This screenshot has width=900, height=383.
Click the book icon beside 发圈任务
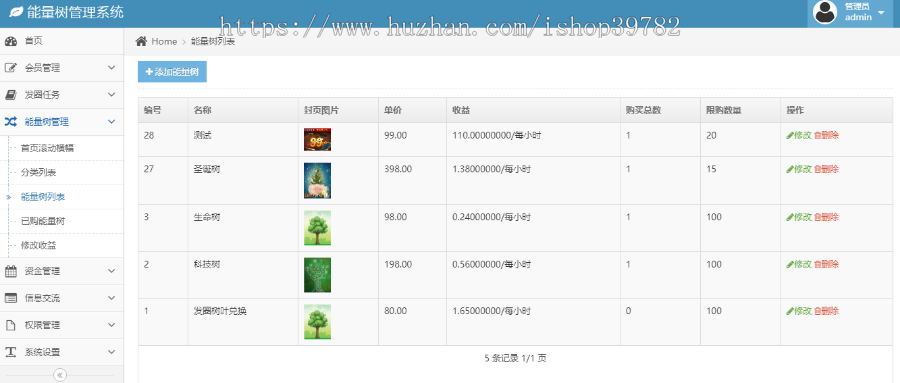[11, 95]
